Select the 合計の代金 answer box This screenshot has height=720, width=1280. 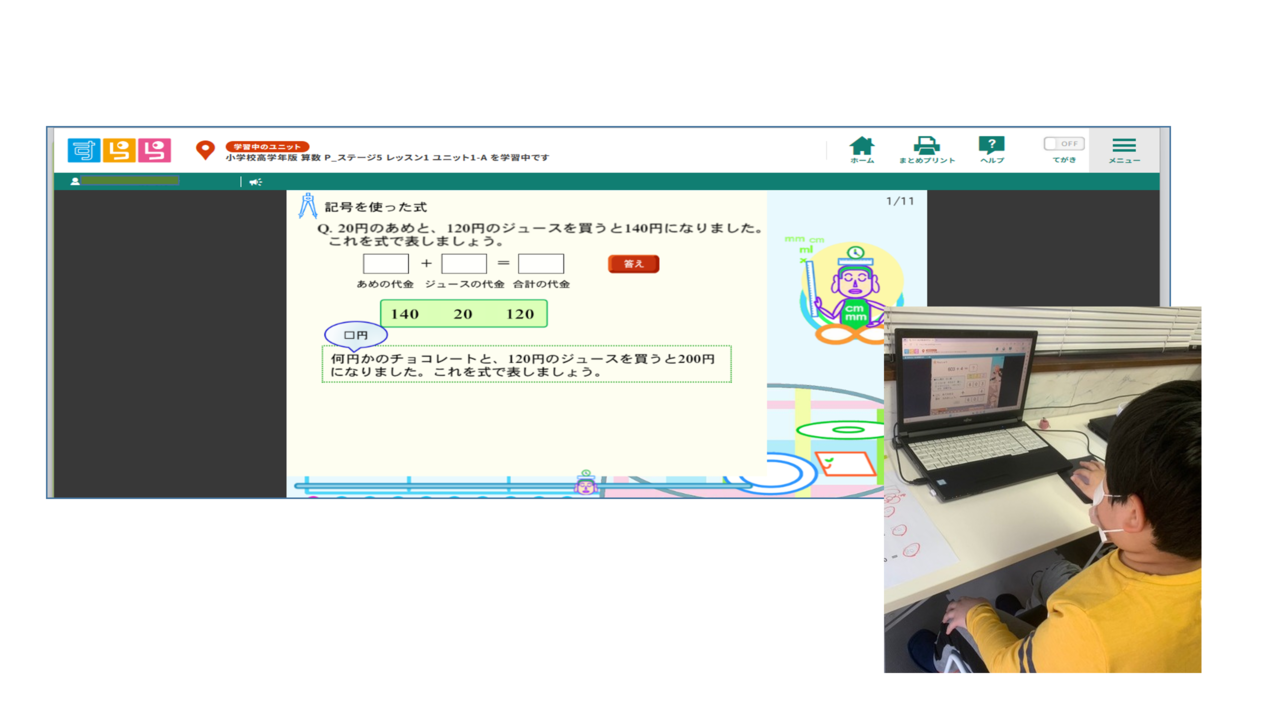pos(541,263)
